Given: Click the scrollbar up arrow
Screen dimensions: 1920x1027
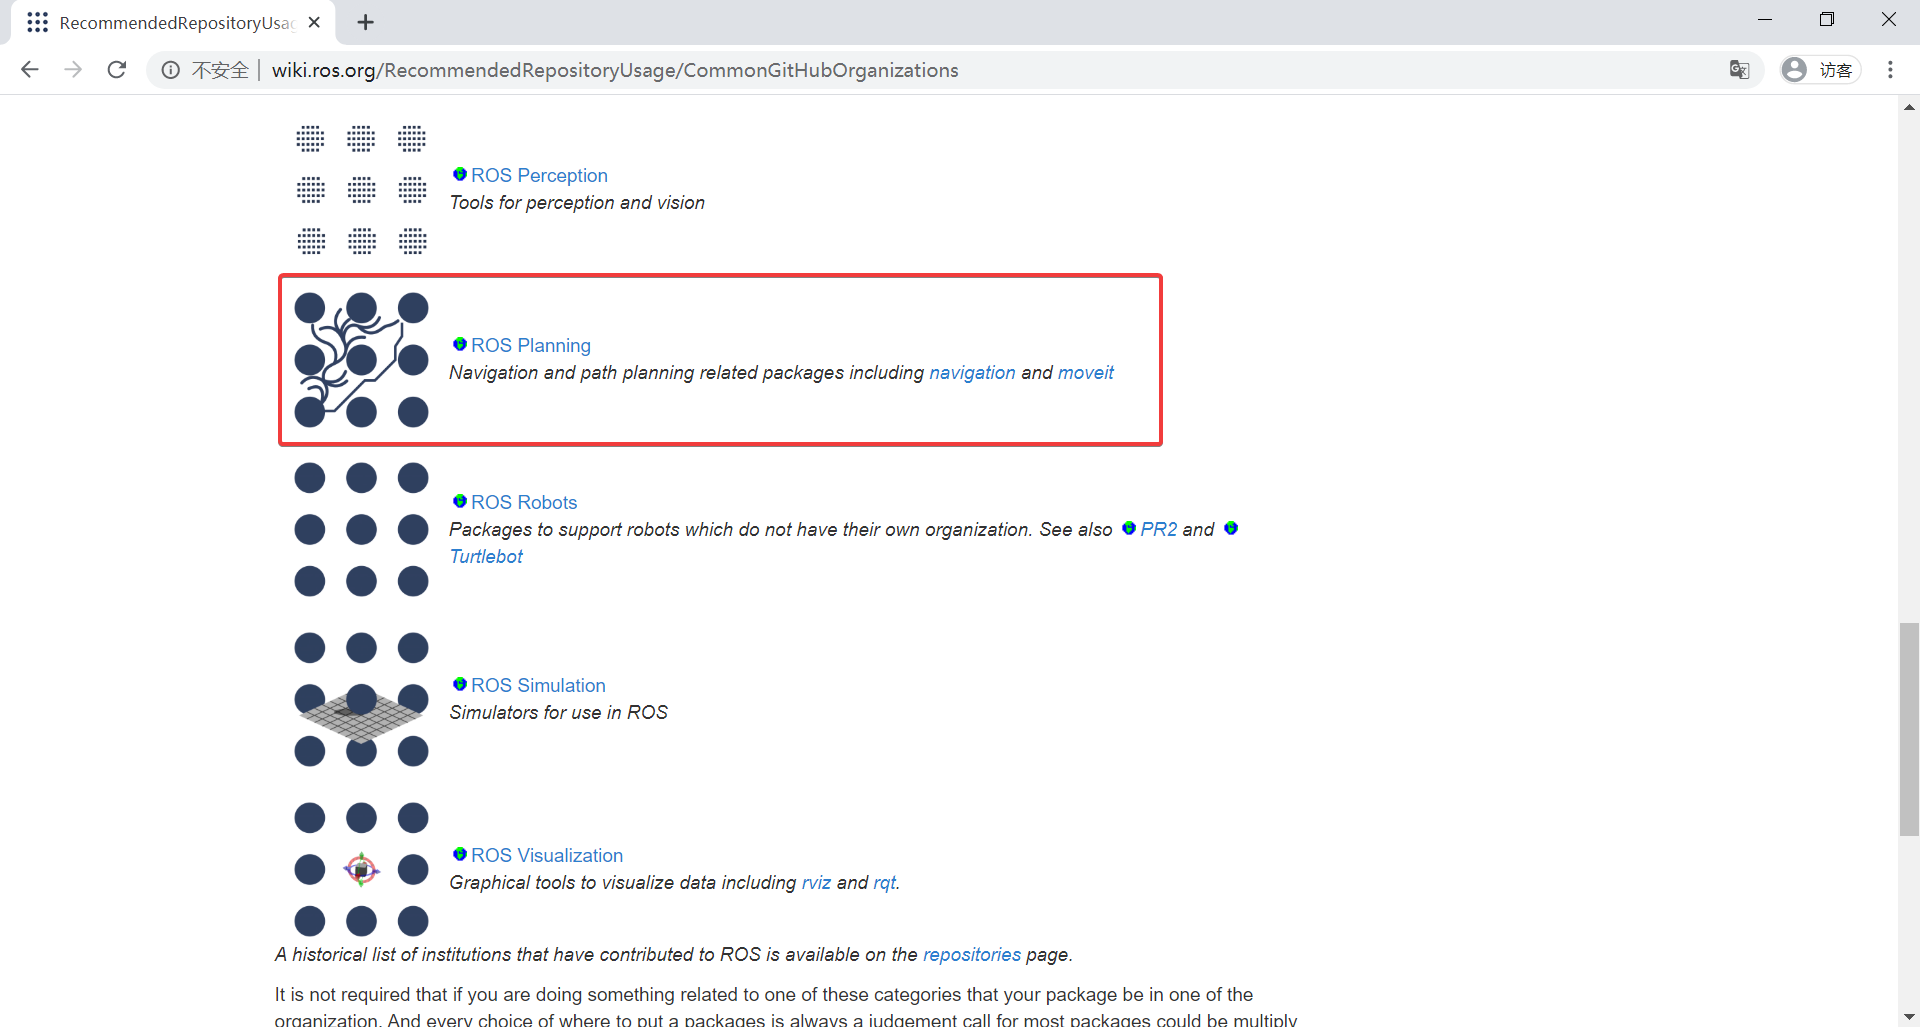Looking at the screenshot, I should coord(1909,106).
